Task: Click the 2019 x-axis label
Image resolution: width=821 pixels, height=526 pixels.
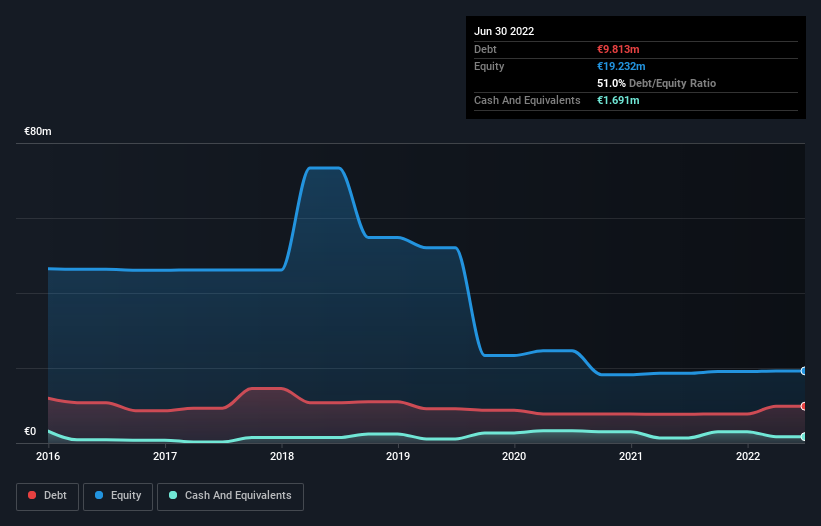Action: click(x=398, y=456)
